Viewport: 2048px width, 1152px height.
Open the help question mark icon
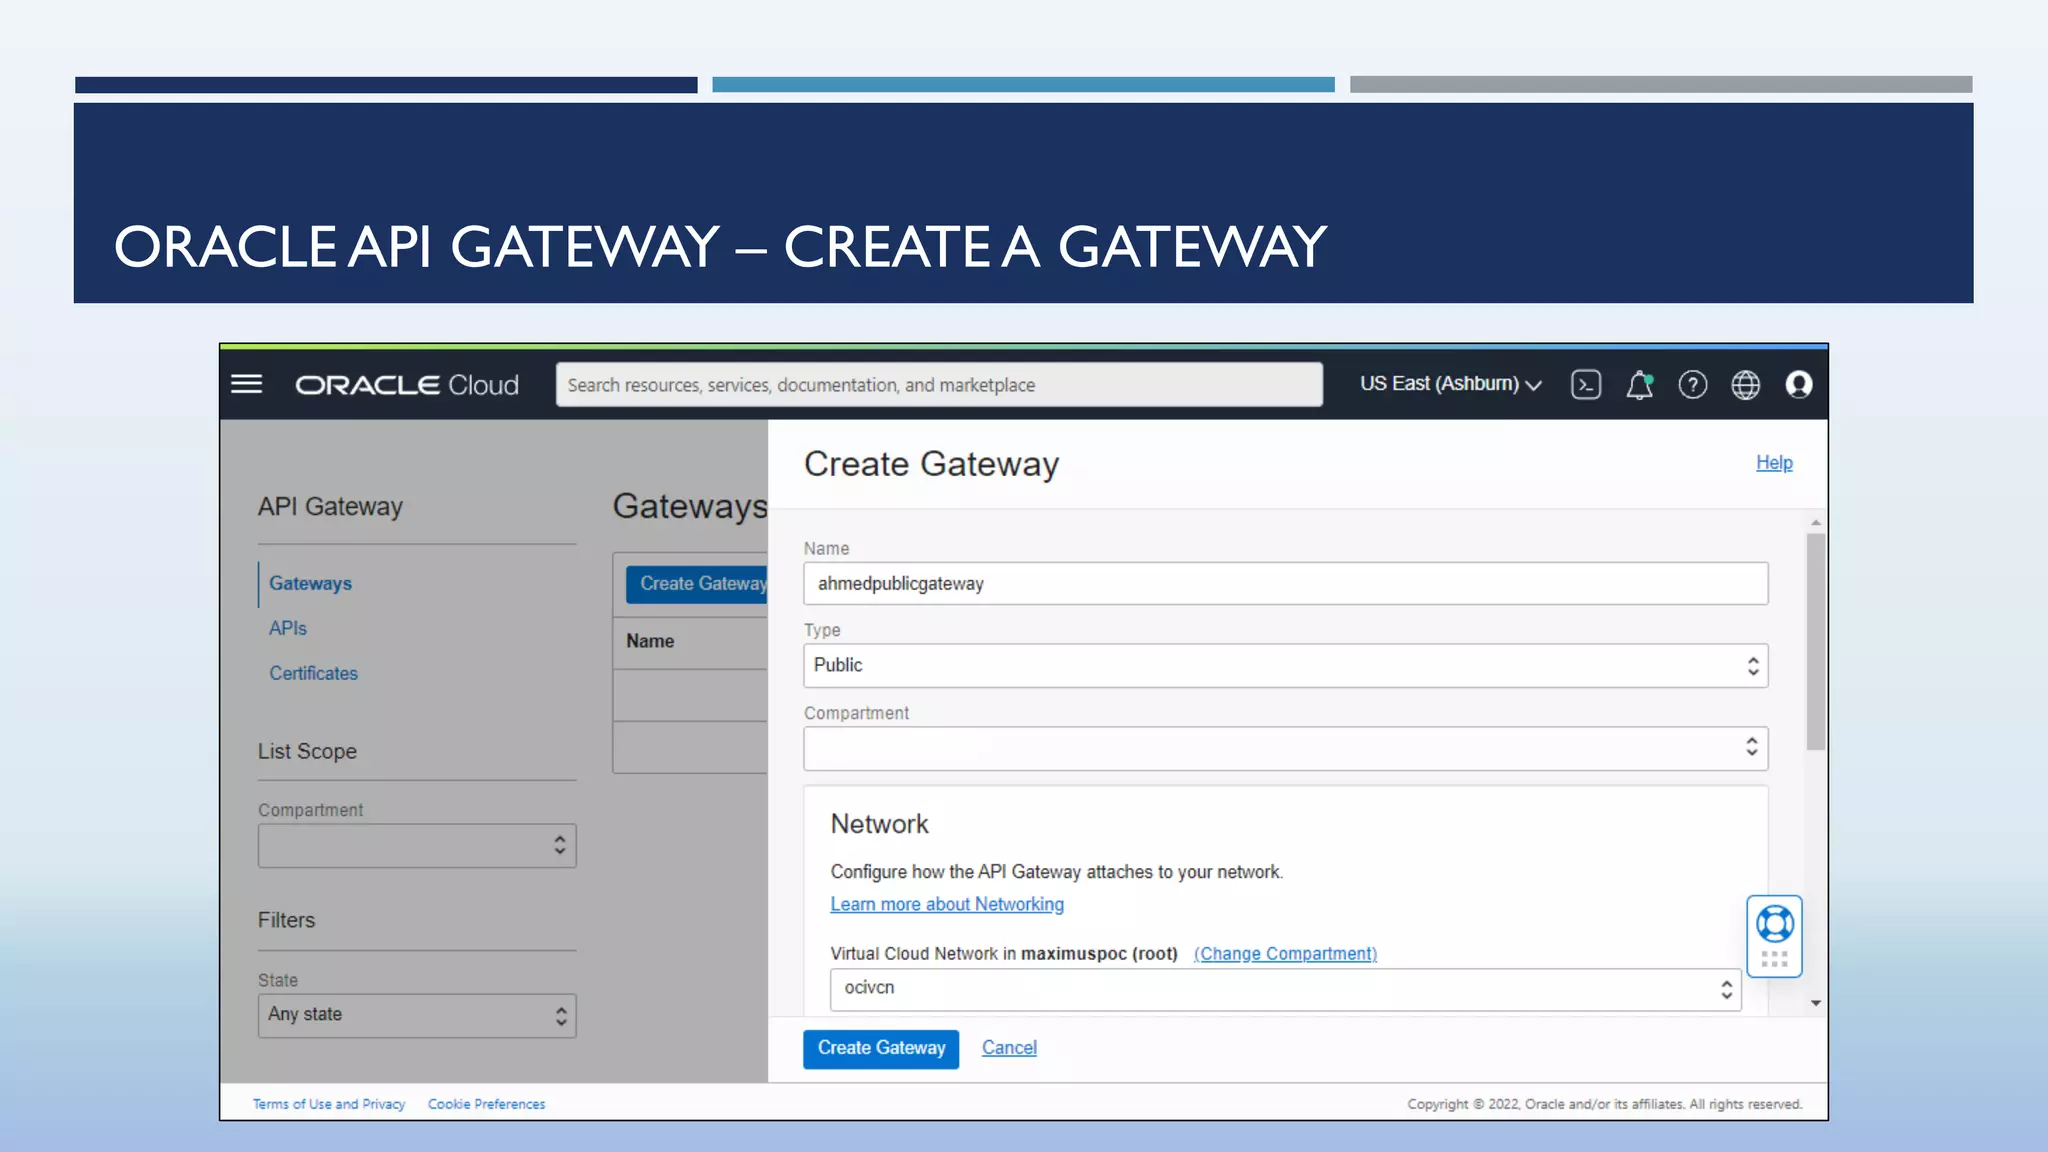click(x=1692, y=385)
